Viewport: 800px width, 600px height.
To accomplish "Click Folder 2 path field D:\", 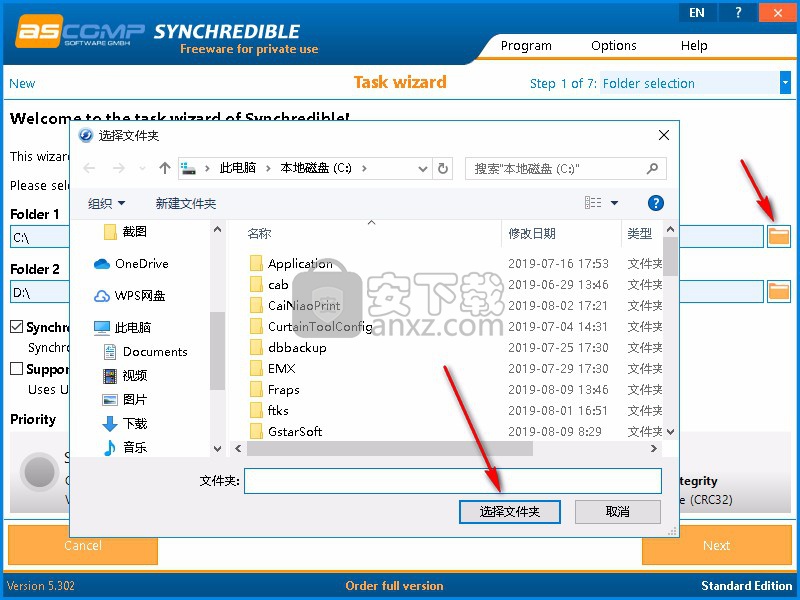I will pyautogui.click(x=40, y=292).
